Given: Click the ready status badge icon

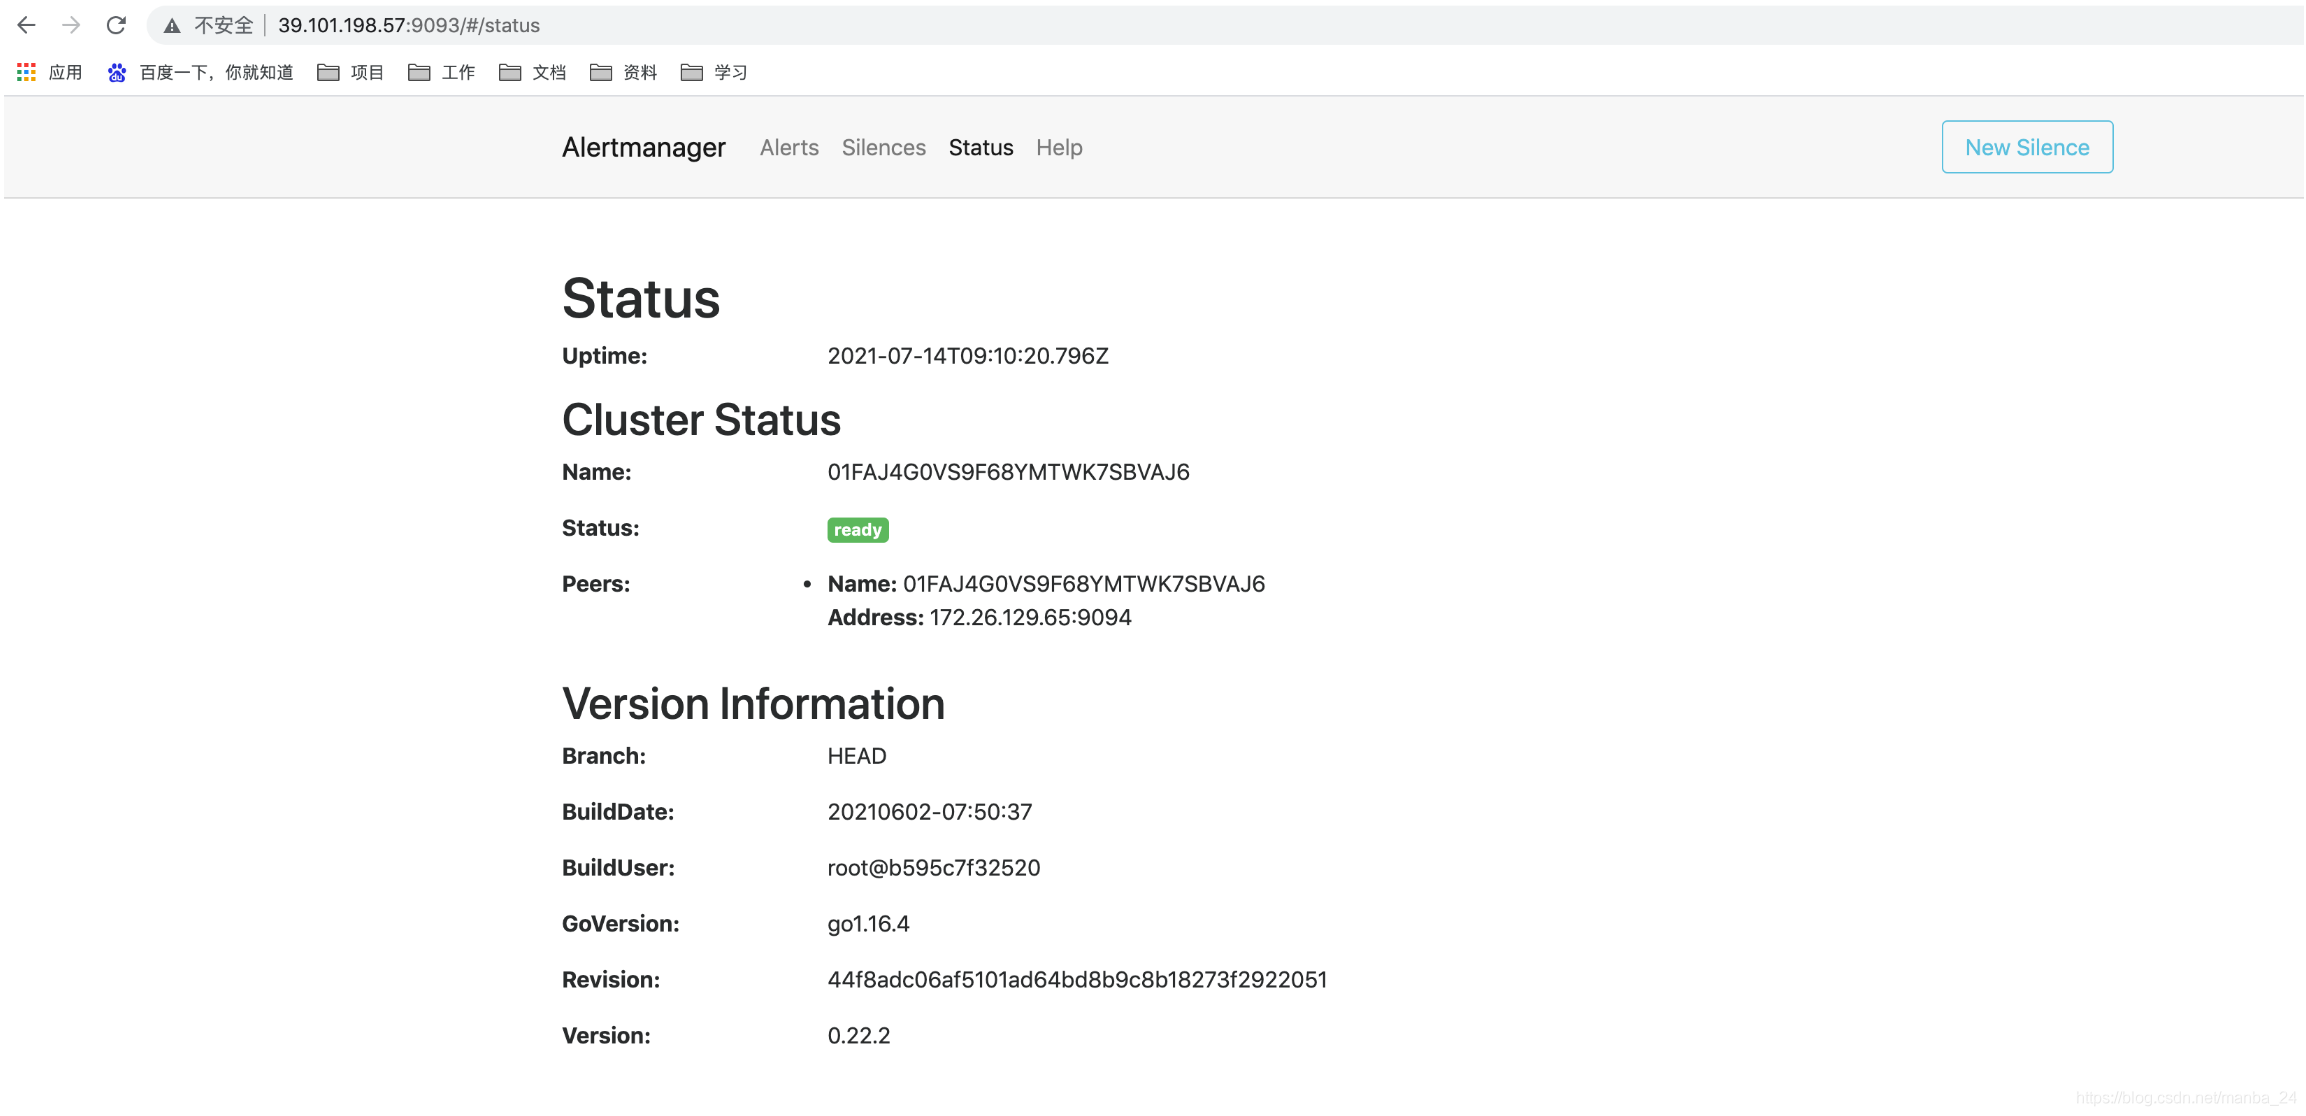Looking at the screenshot, I should pyautogui.click(x=857, y=529).
